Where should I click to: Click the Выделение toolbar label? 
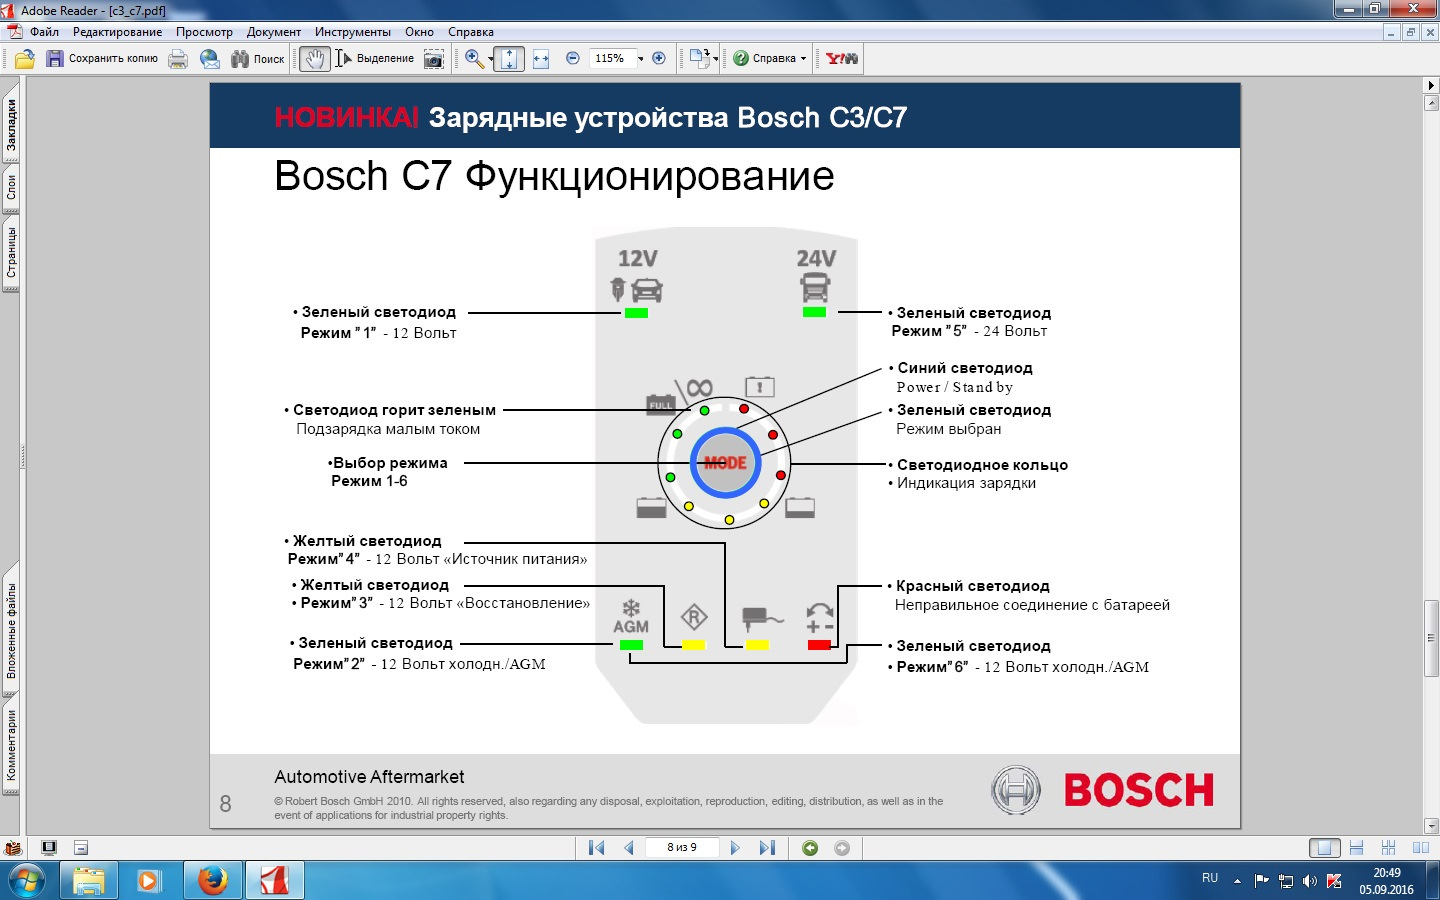[385, 59]
